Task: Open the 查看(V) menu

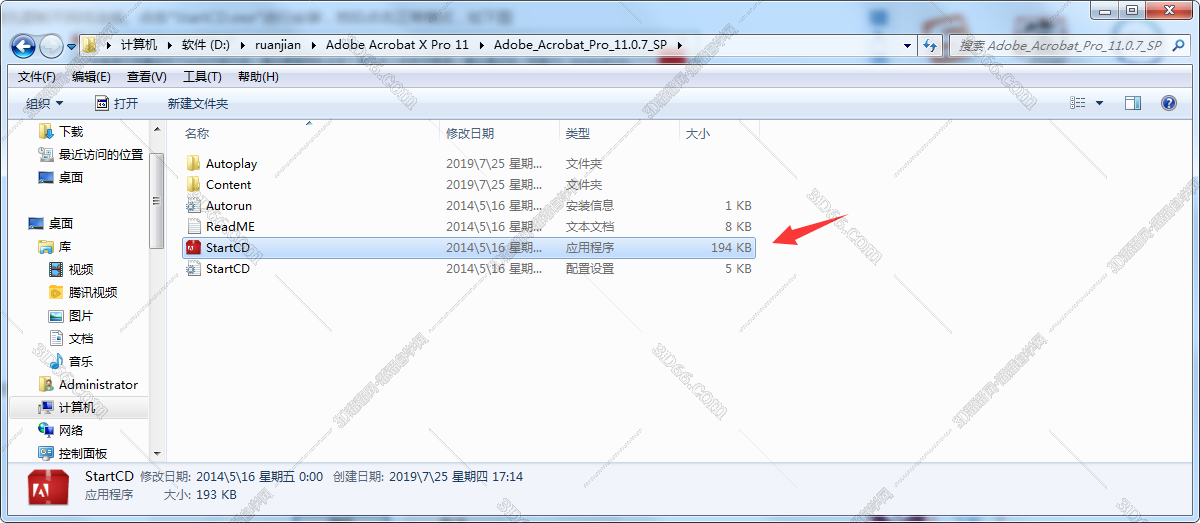Action: coord(147,76)
